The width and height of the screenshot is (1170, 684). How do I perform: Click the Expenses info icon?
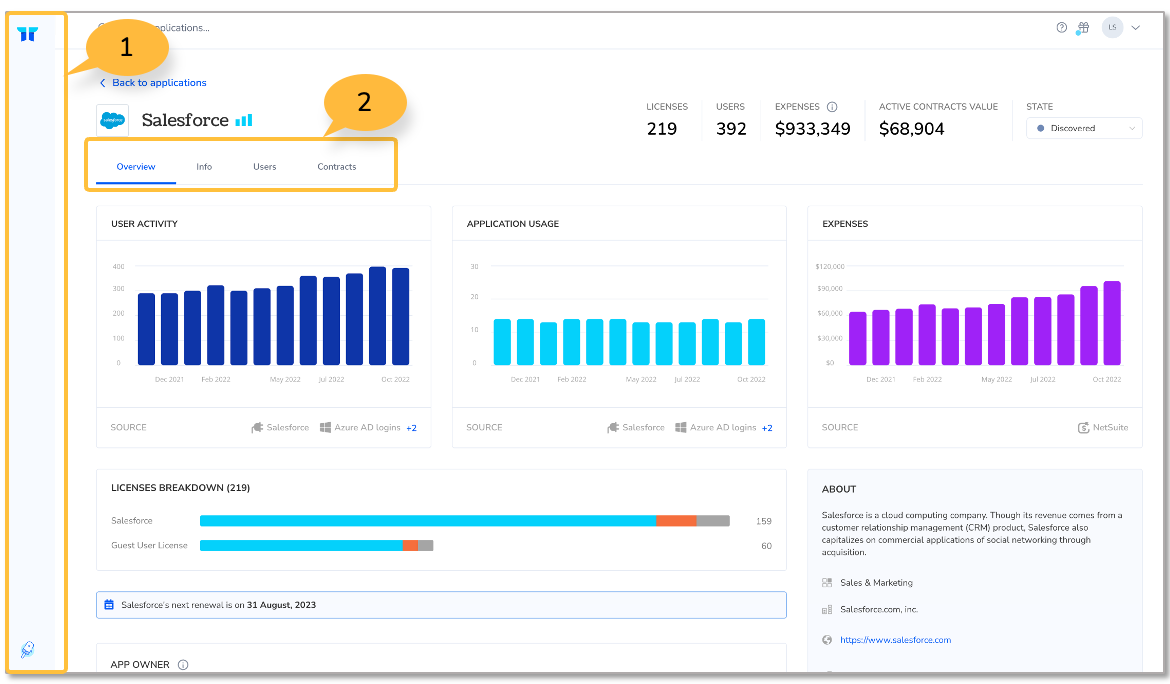(x=832, y=107)
